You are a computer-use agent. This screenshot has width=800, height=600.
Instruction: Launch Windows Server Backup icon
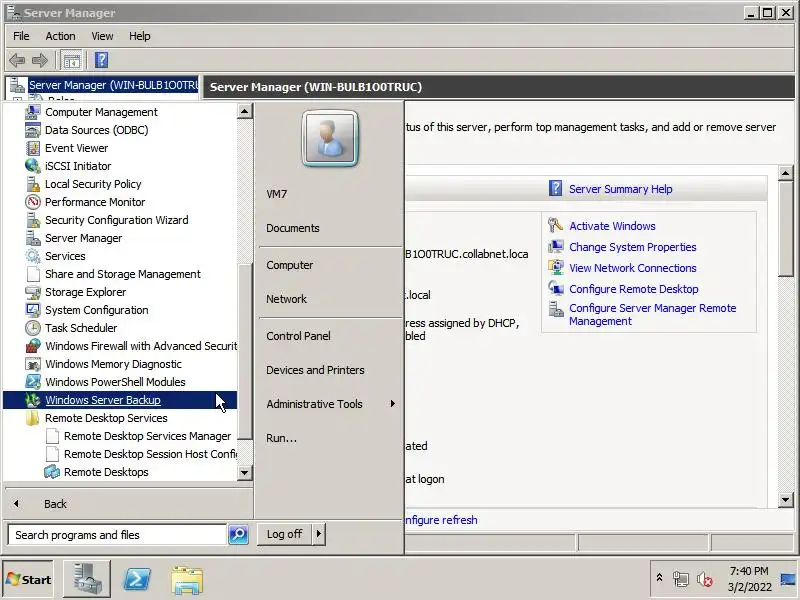click(x=33, y=400)
